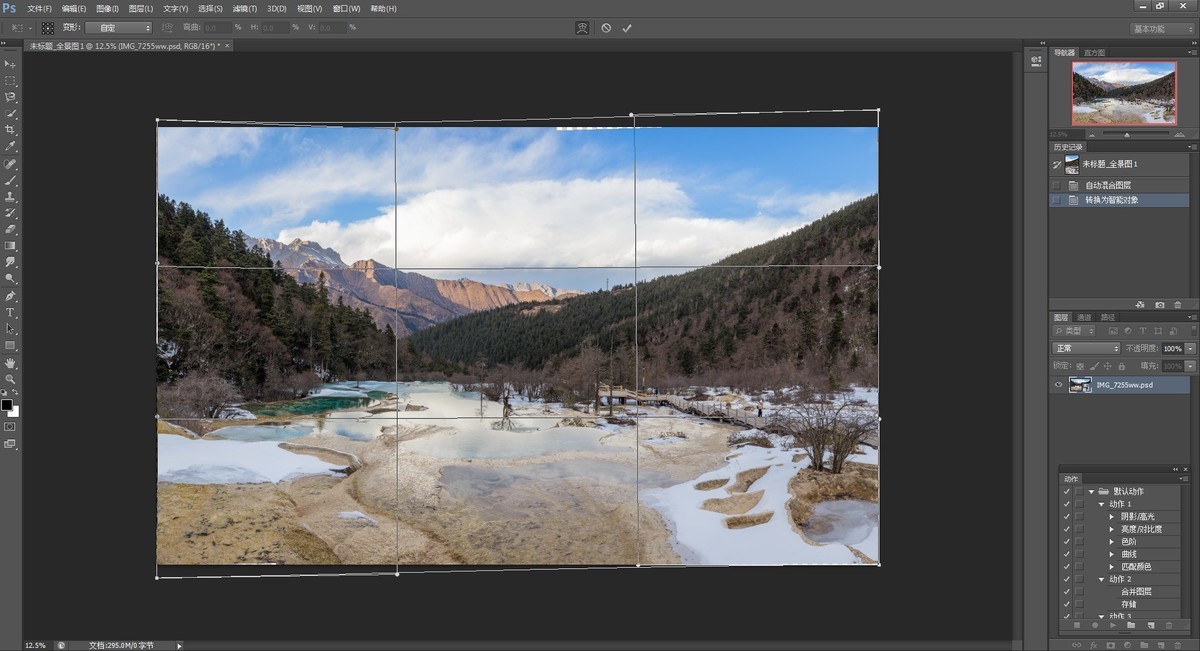
Task: Select the Lasso tool
Action: point(10,97)
